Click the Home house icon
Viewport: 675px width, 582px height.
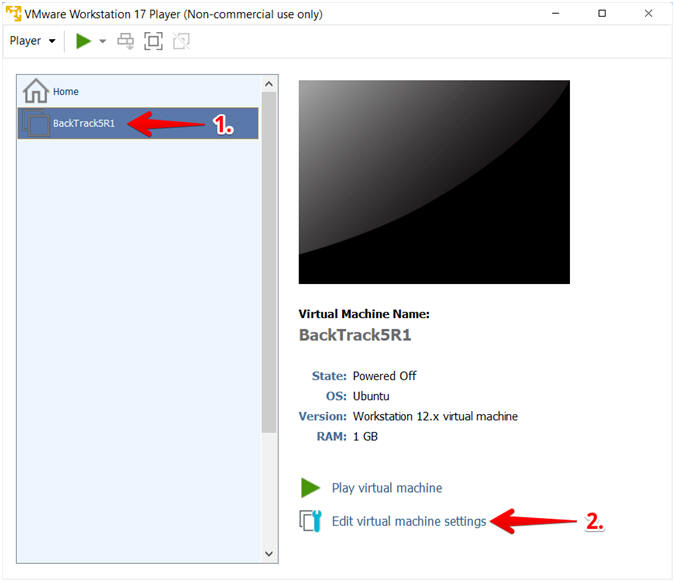(x=35, y=91)
